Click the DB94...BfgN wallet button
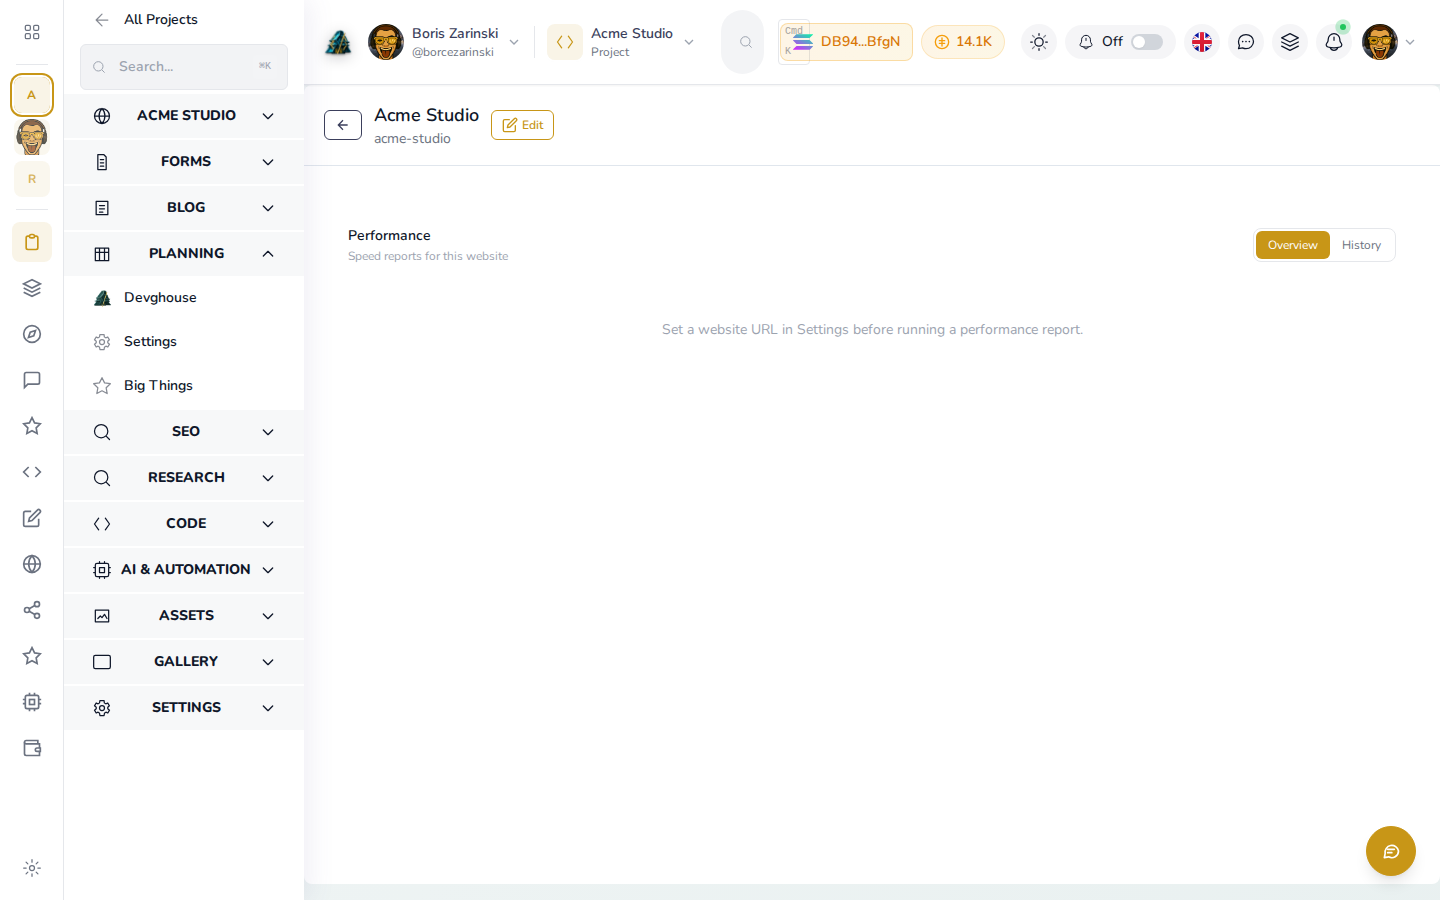Screen dimensions: 1440x900 846,42
